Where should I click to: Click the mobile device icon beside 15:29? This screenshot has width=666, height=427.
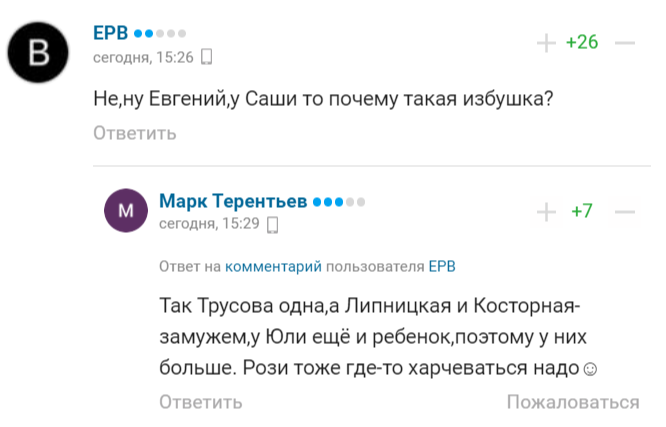[273, 225]
